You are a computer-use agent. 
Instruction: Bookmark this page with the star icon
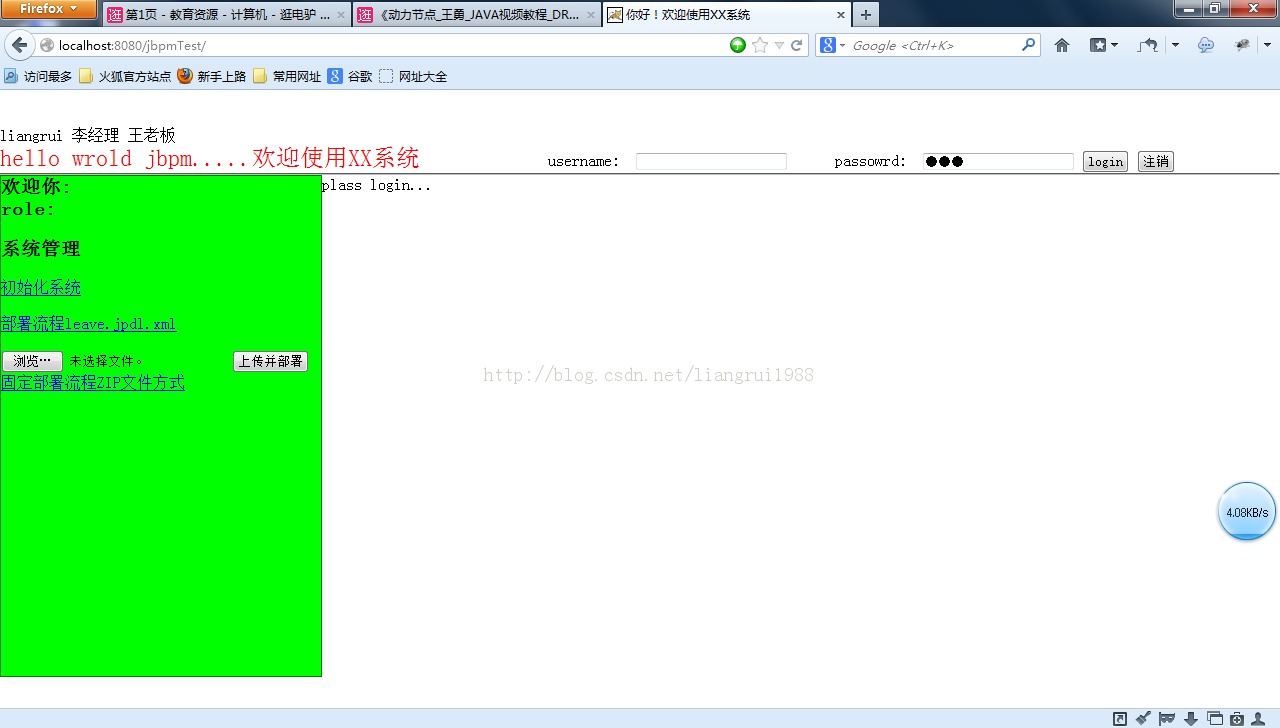click(x=760, y=45)
